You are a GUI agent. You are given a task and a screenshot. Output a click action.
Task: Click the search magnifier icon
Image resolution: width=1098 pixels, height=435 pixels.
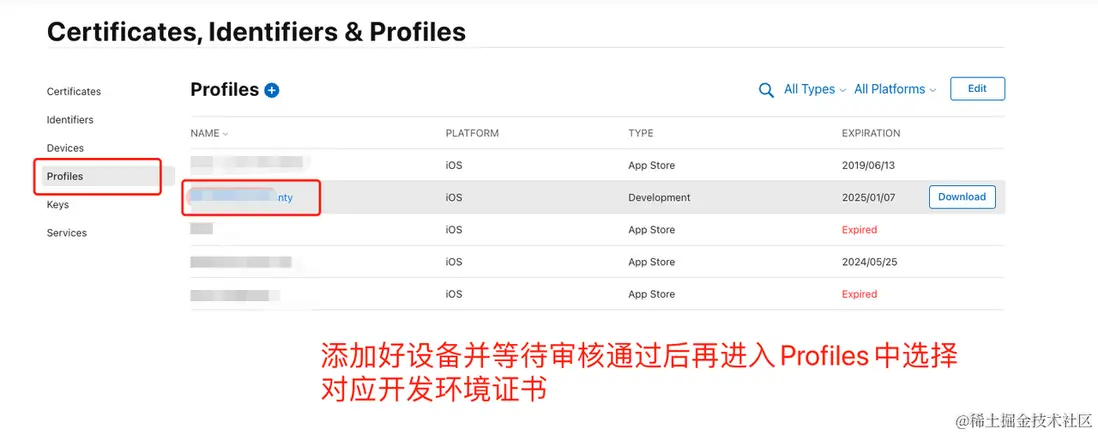(766, 90)
